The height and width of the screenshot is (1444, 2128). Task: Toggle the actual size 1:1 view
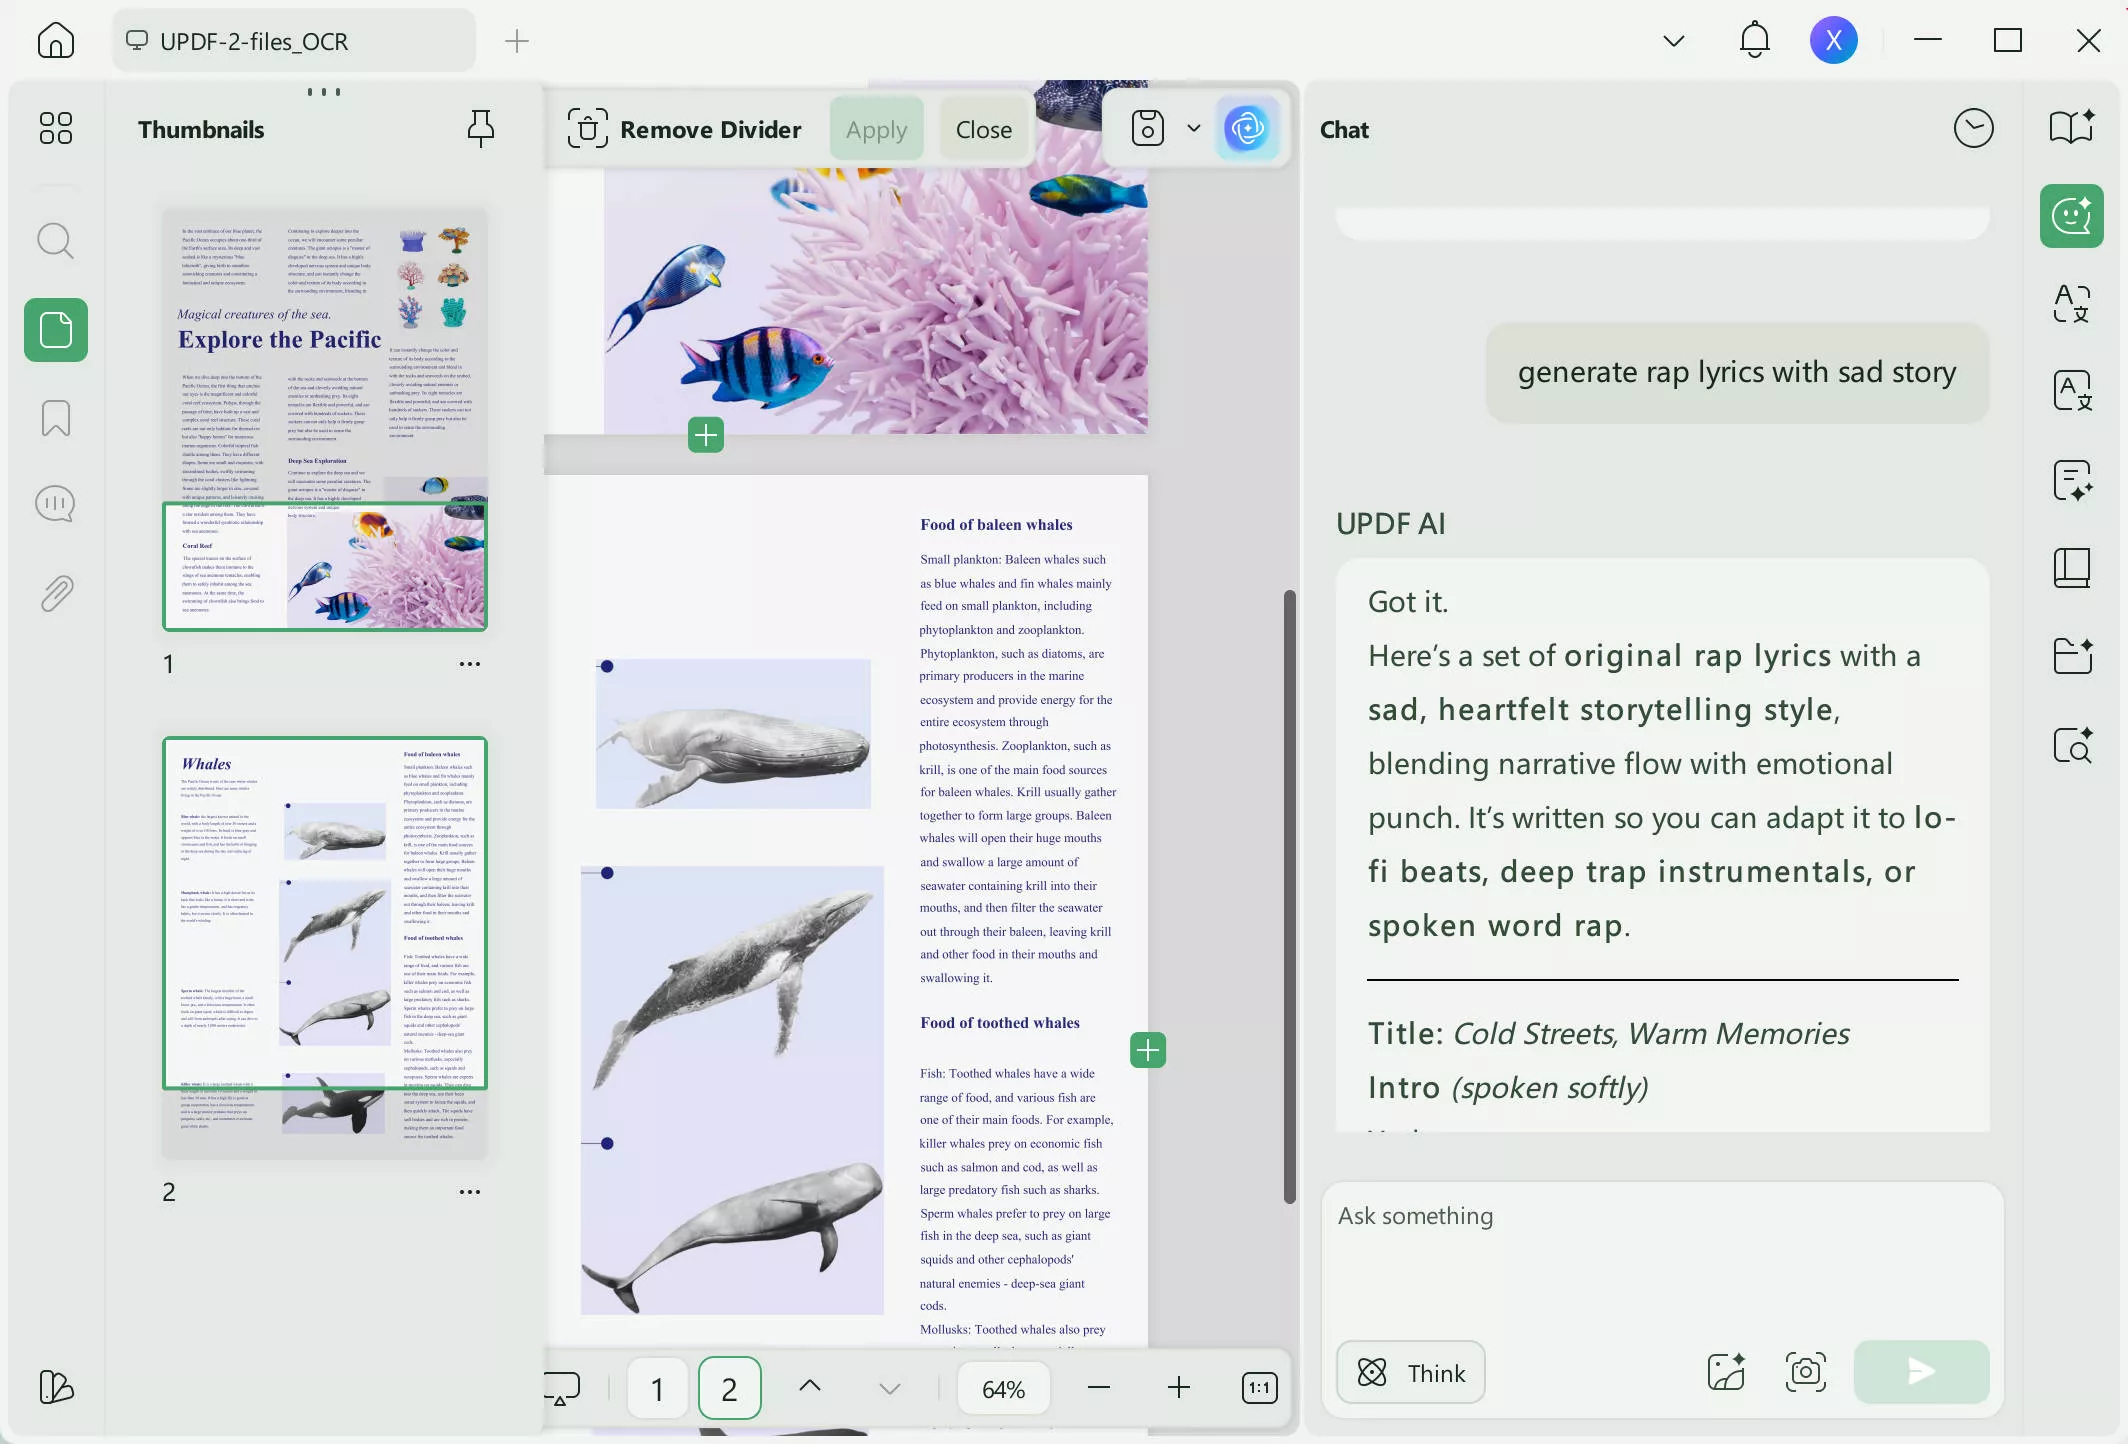(x=1259, y=1388)
